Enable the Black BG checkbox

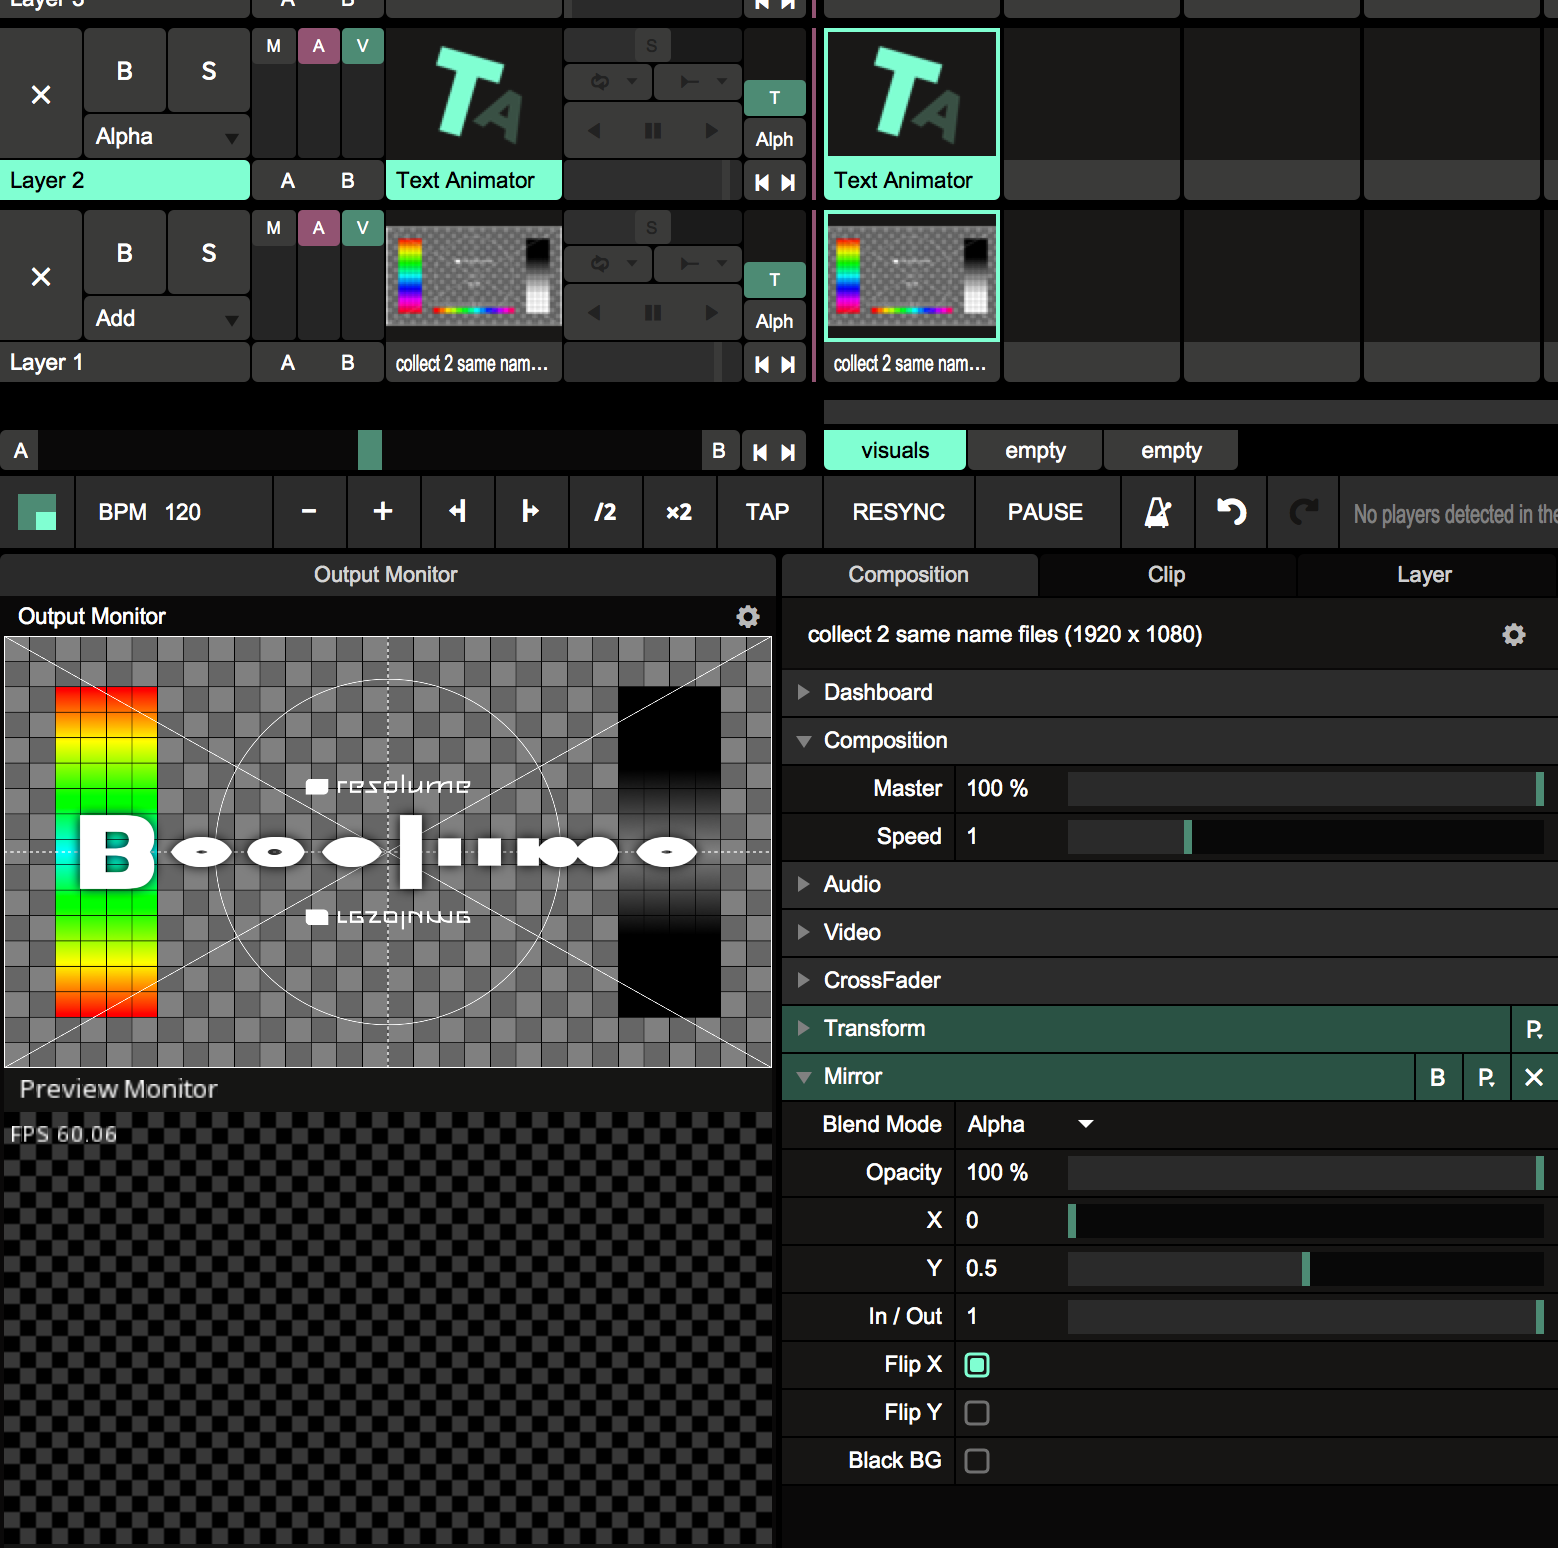977,1461
